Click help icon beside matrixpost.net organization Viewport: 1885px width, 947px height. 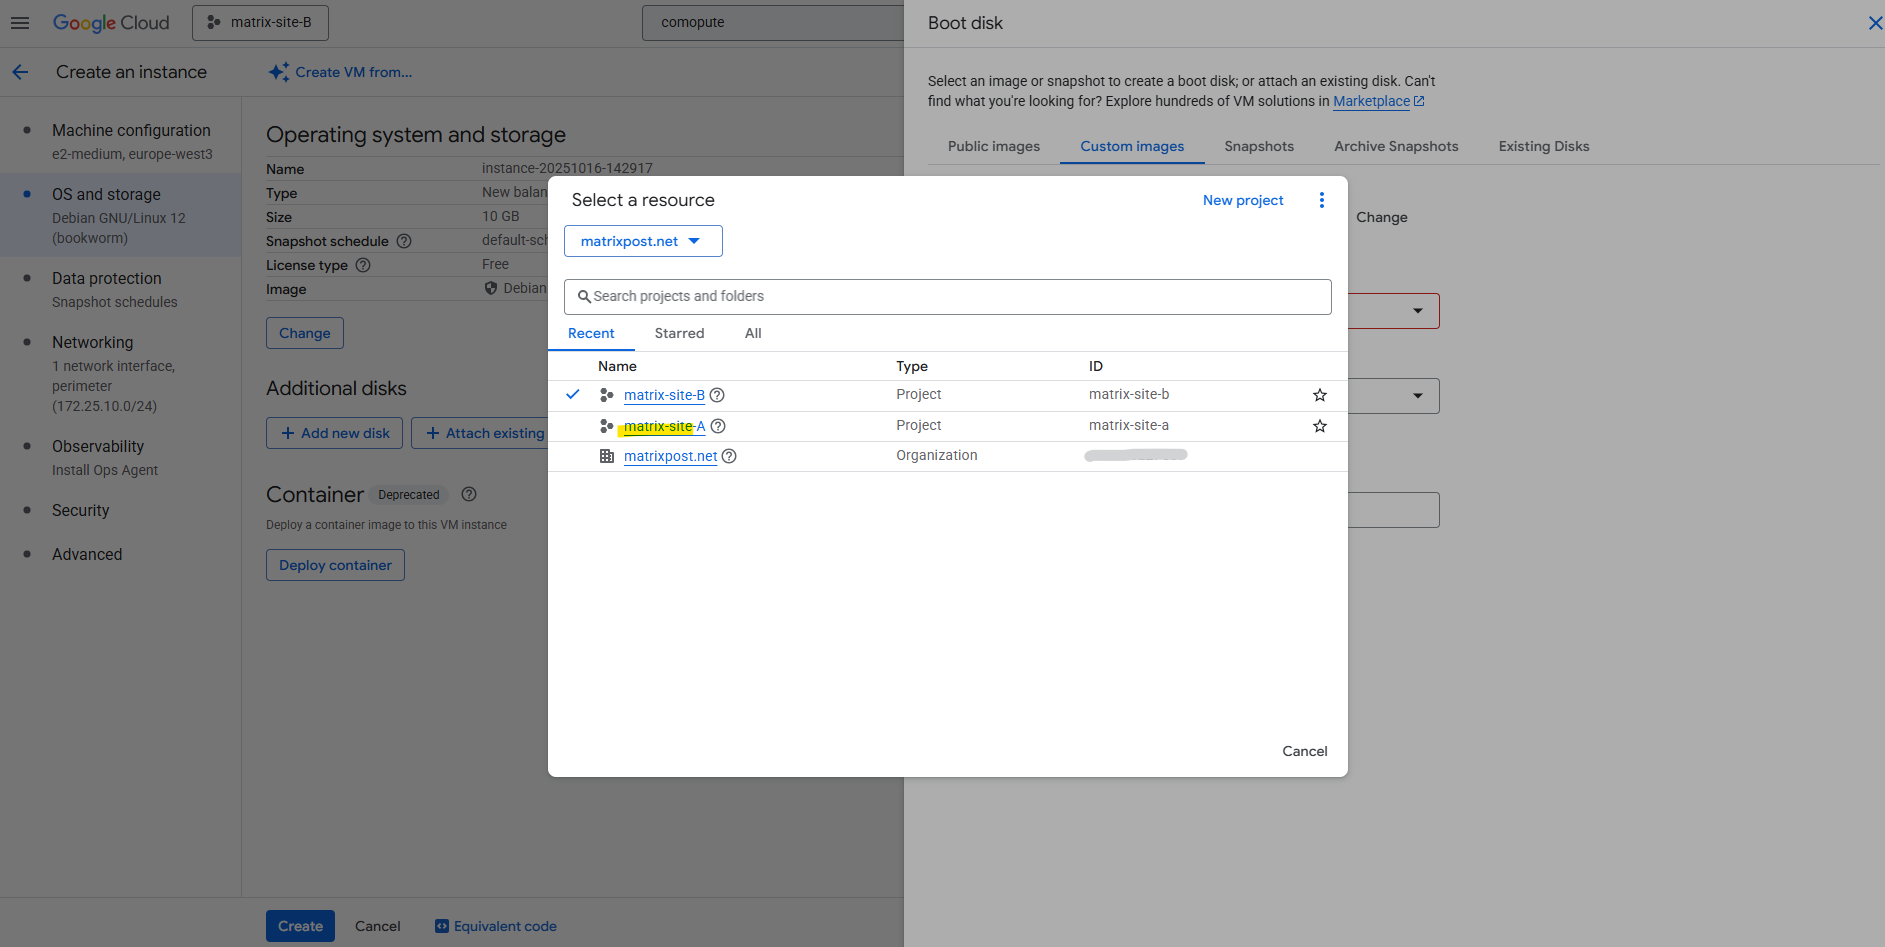pyautogui.click(x=729, y=456)
